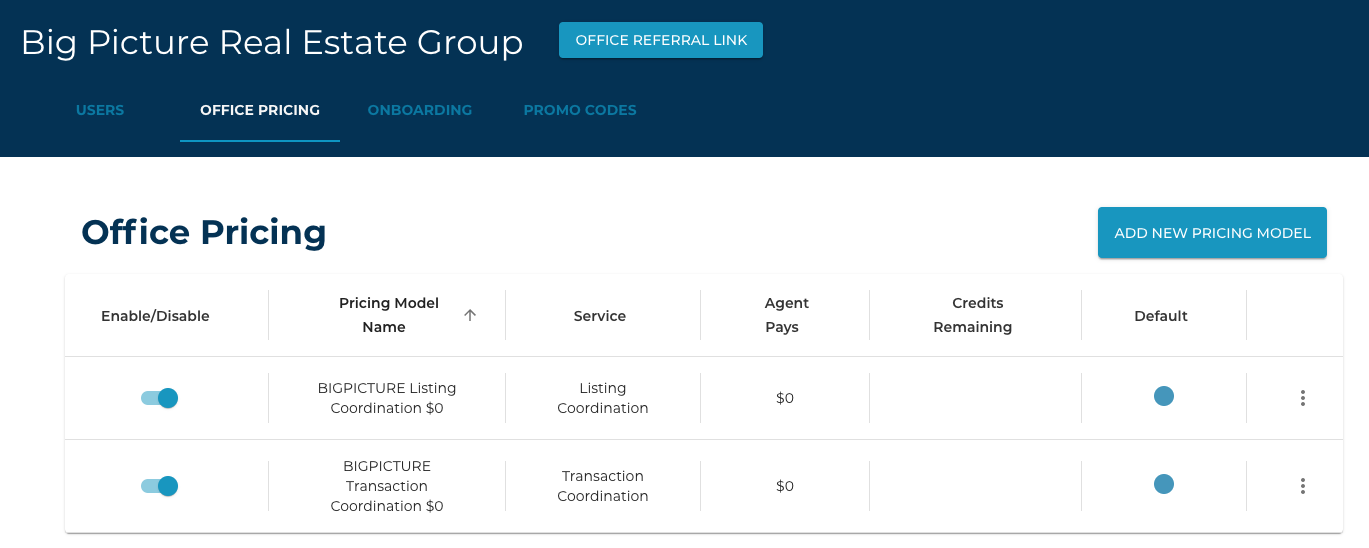1369x548 pixels.
Task: Select the BIGPICTURE Listing Coordination $0 name cell
Action: [x=387, y=398]
